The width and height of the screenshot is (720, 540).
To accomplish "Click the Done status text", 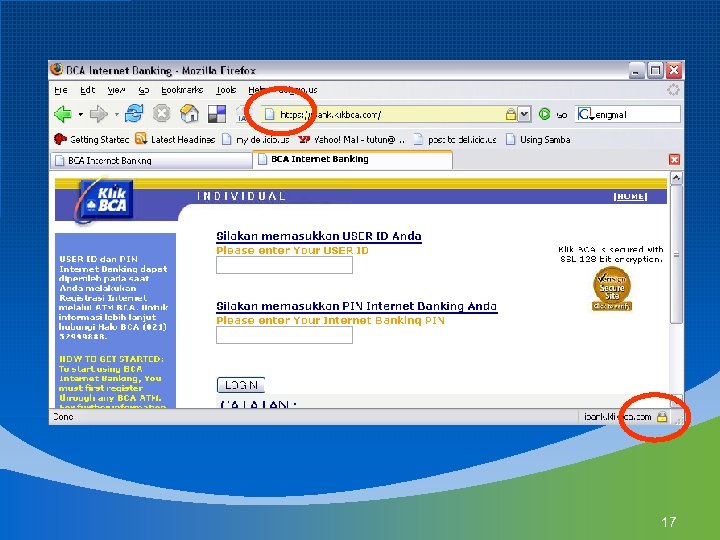I will click(63, 417).
